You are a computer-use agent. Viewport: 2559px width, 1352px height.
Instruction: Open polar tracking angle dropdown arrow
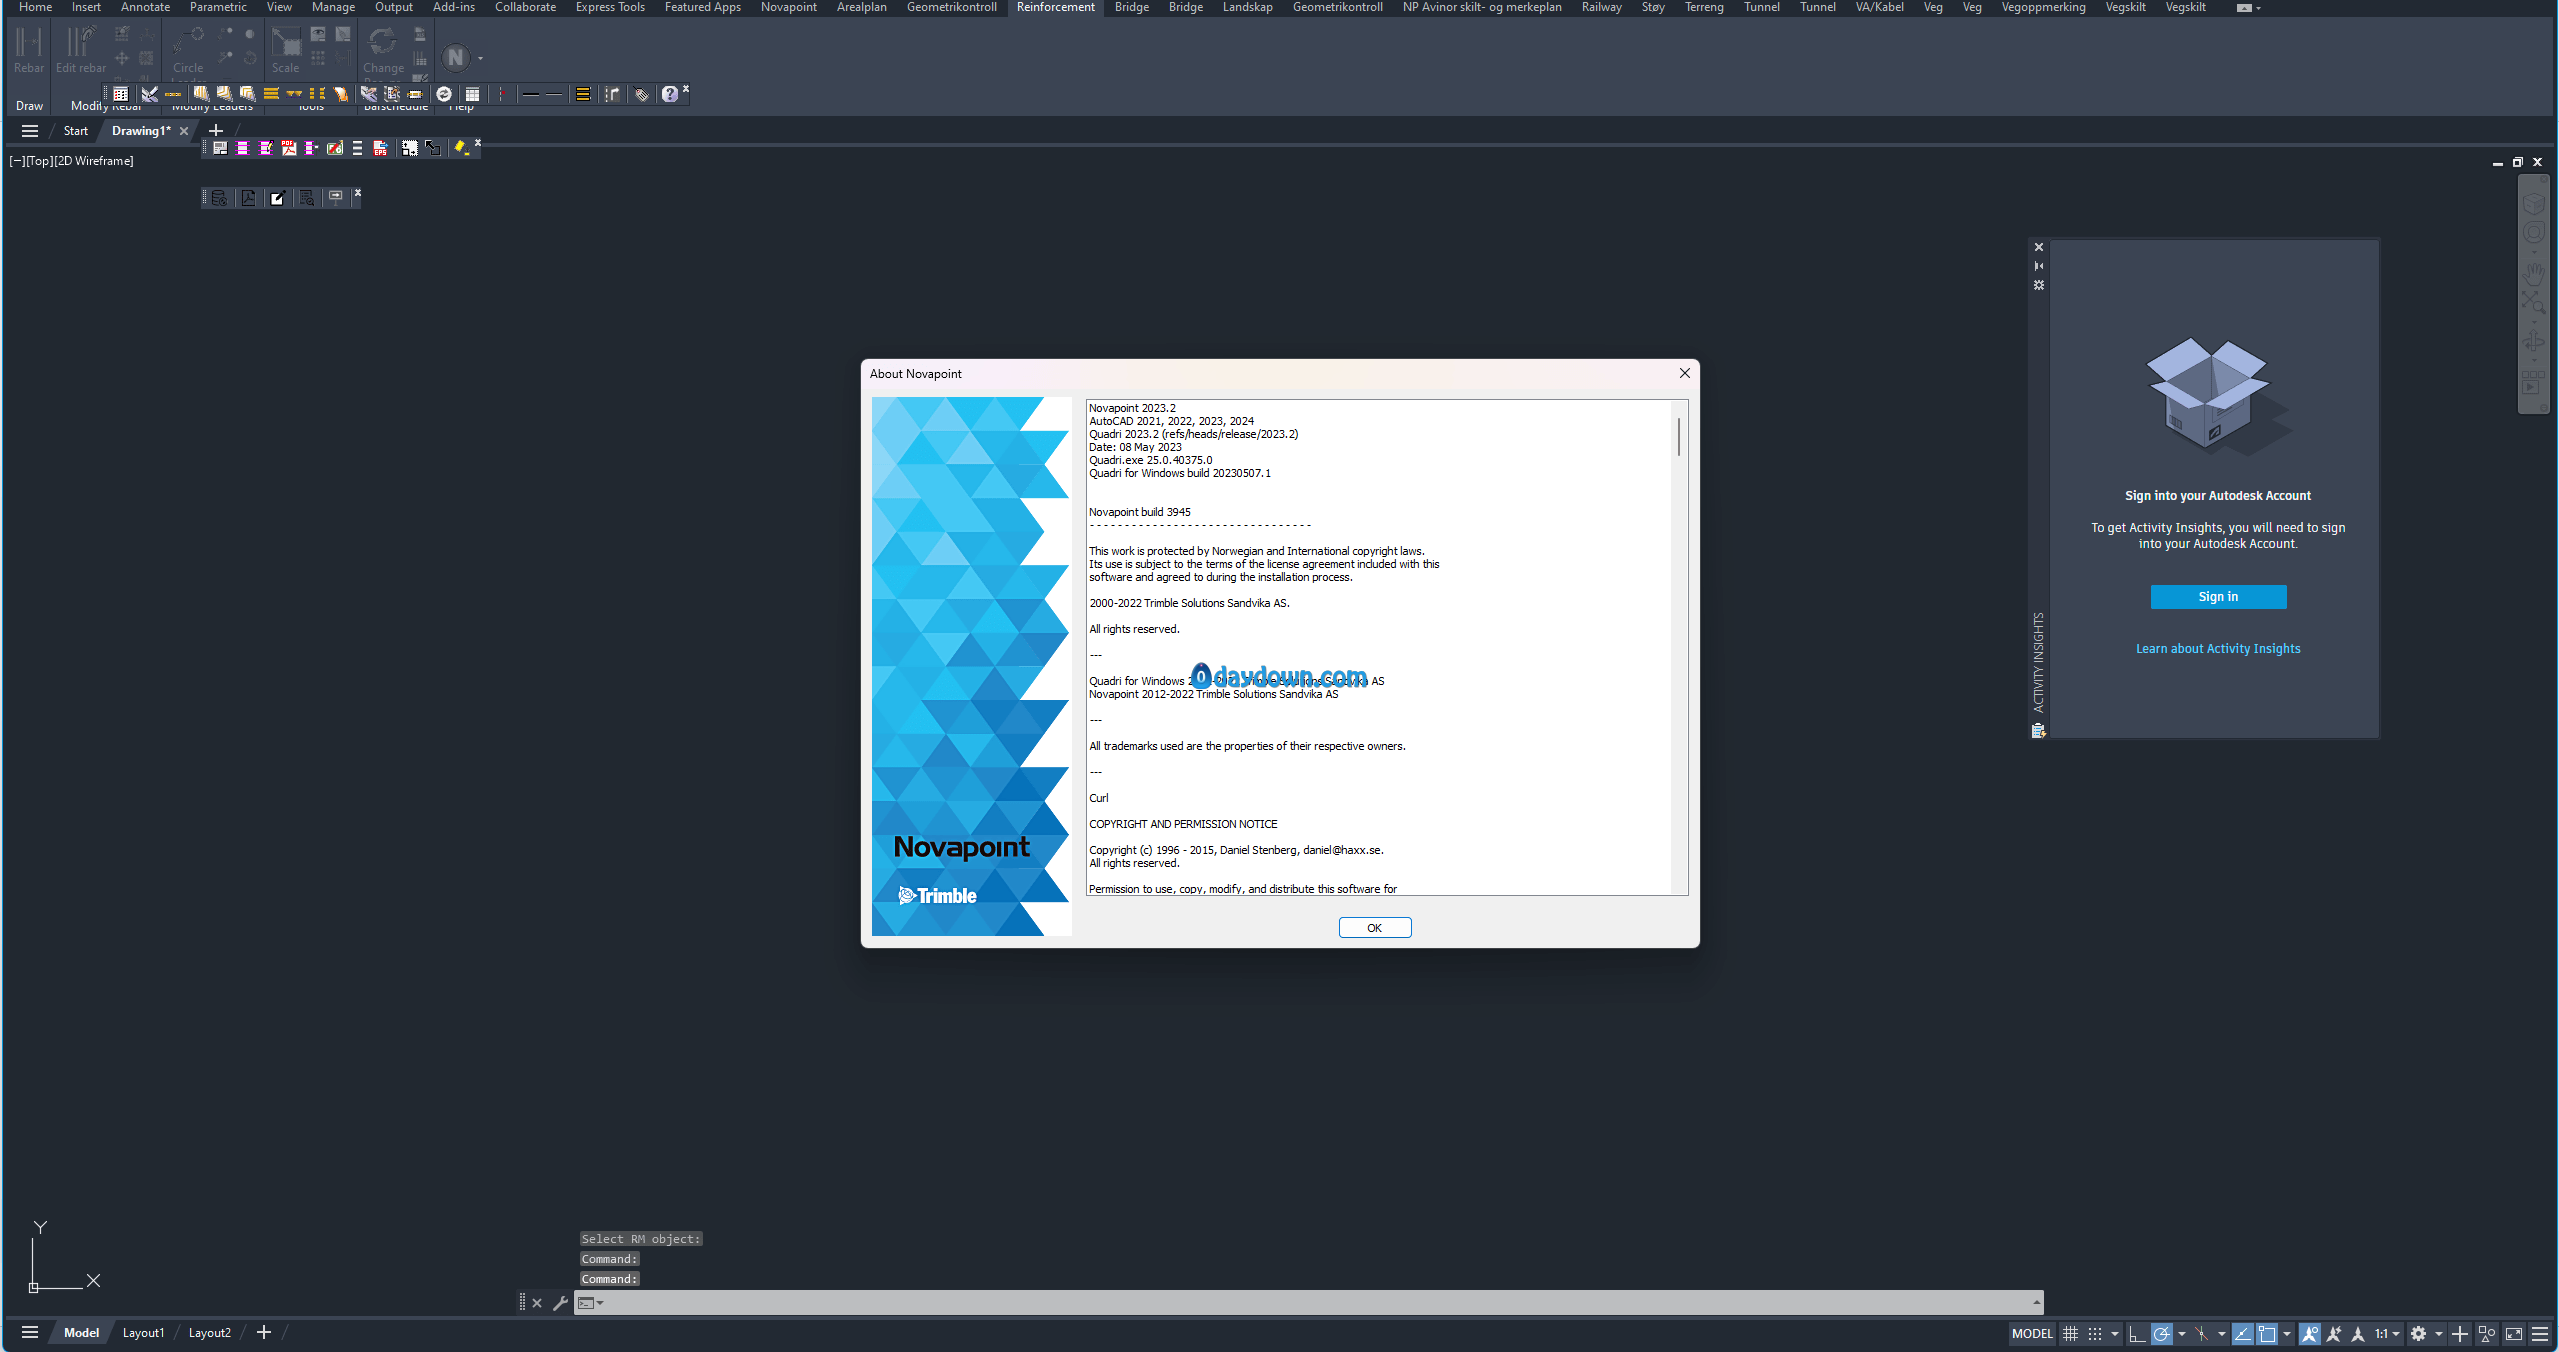(x=2181, y=1334)
